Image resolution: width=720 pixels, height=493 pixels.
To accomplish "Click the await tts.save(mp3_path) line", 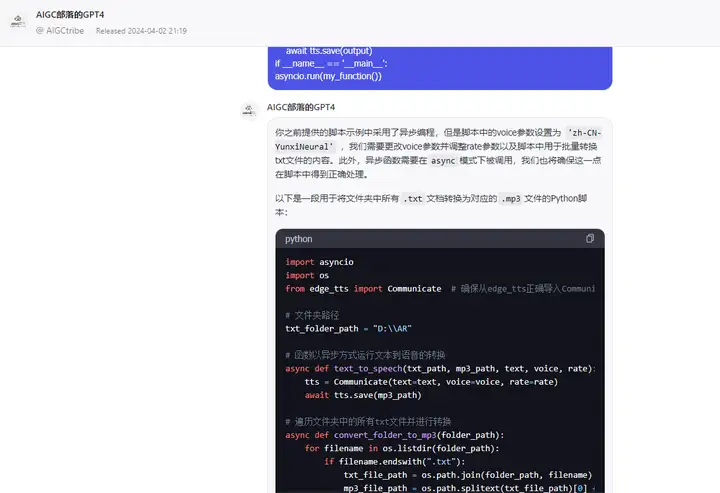I will (x=363, y=395).
